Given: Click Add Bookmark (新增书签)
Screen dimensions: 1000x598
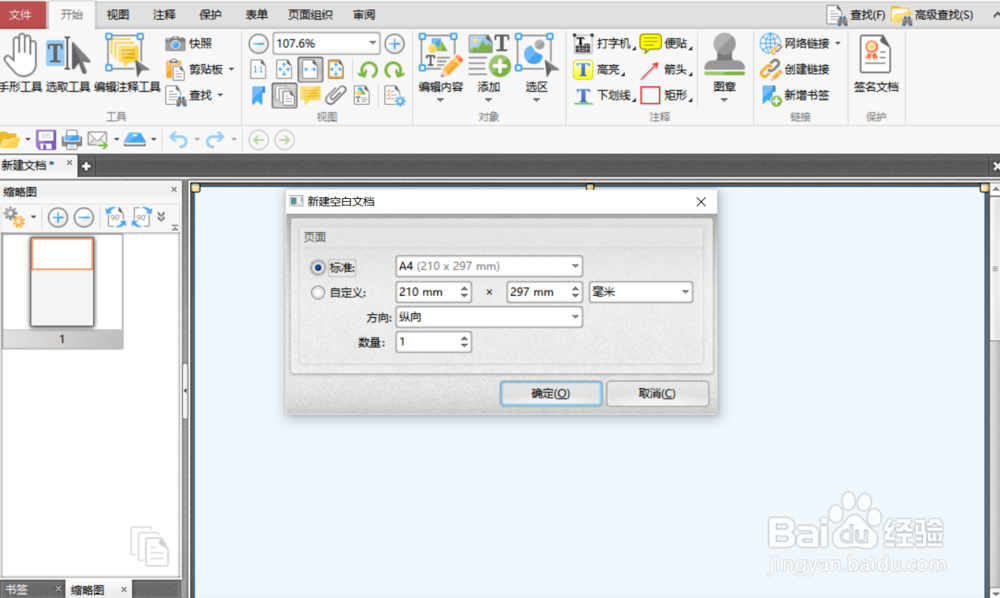Looking at the screenshot, I should point(795,96).
